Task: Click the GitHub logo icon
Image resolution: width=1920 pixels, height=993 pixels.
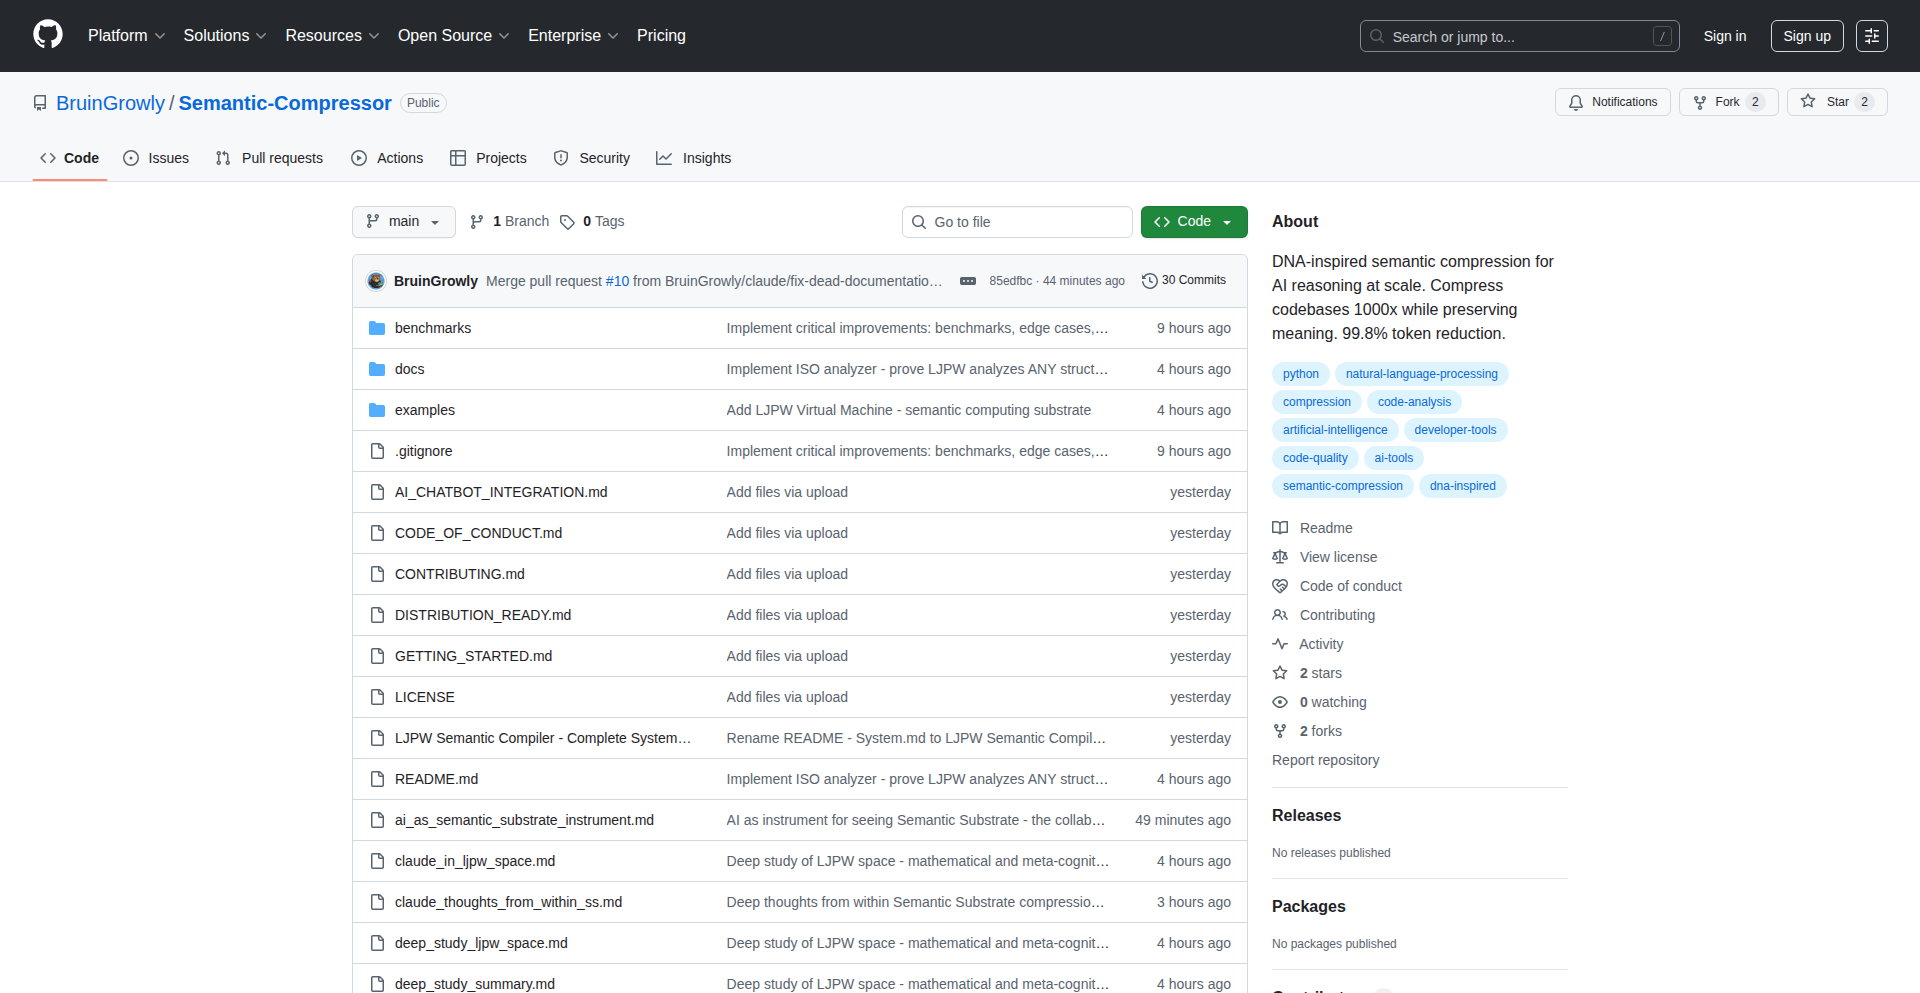Action: tap(47, 35)
